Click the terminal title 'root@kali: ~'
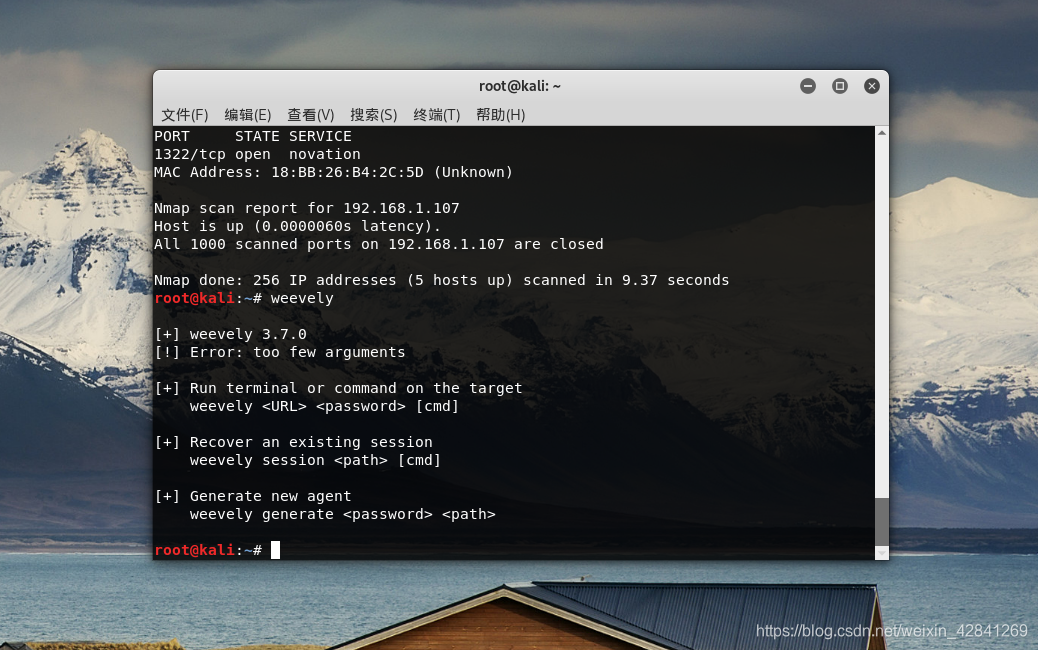Viewport: 1038px width, 650px height. tap(520, 86)
